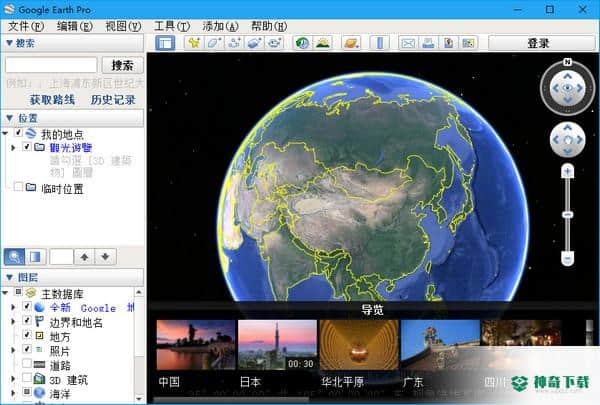Viewport: 600px width, 405px height.
Task: Click move-up arrow on hand joystick
Action: [x=567, y=127]
